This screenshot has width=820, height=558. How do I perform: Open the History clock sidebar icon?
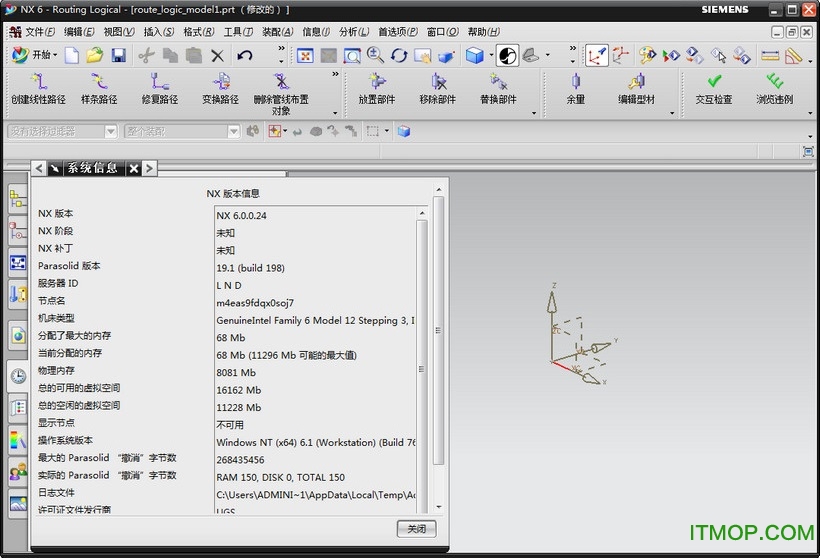tap(18, 376)
